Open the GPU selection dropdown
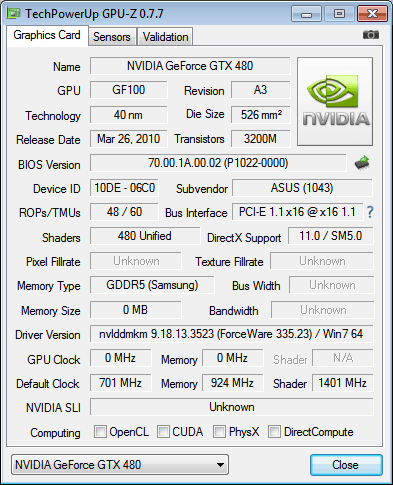This screenshot has width=393, height=485. [120, 465]
